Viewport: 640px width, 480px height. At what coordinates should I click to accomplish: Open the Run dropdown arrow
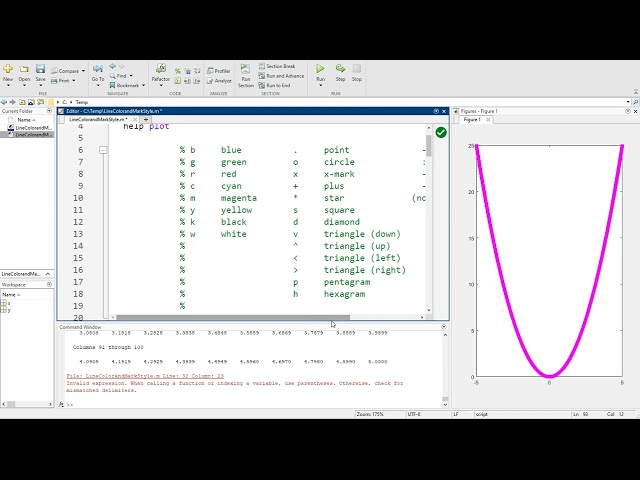[x=320, y=85]
